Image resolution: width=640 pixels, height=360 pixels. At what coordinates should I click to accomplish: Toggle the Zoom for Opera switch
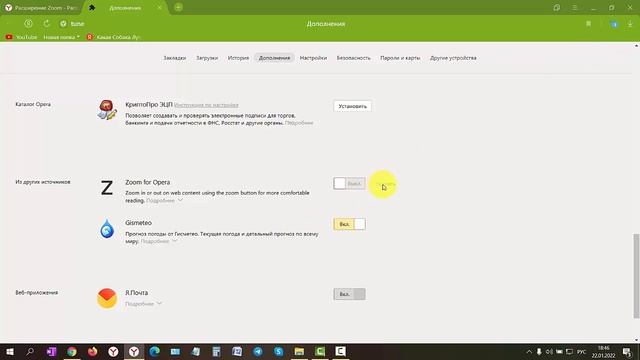pos(349,184)
